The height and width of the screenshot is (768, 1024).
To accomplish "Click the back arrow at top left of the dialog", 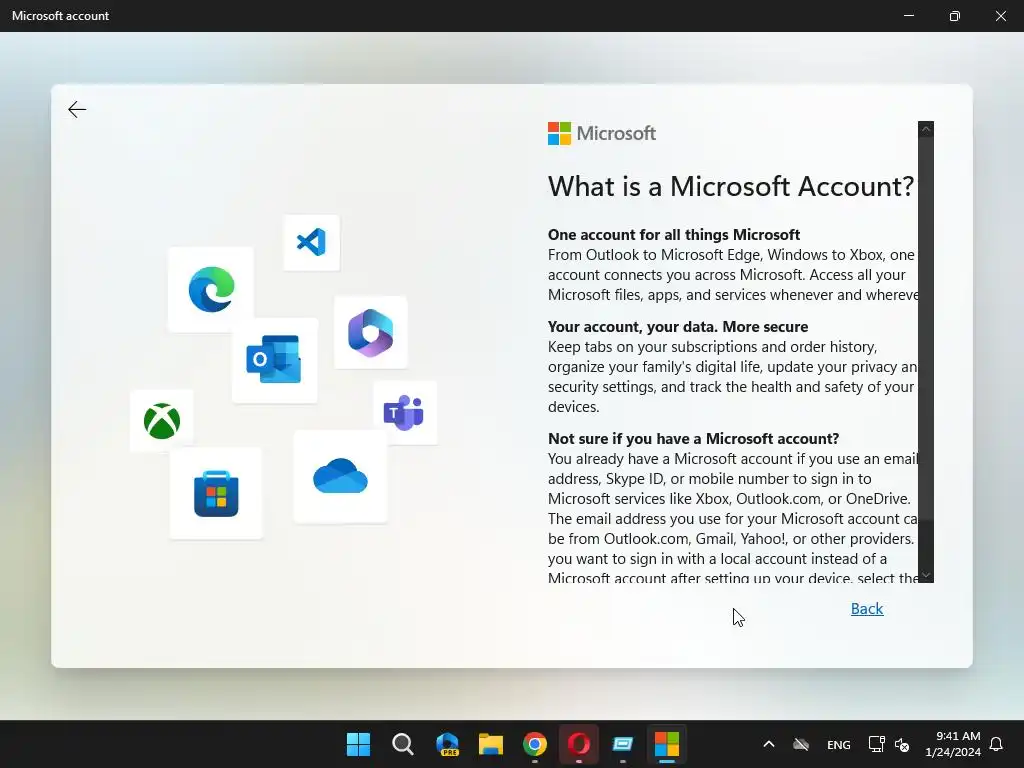I will (x=77, y=109).
